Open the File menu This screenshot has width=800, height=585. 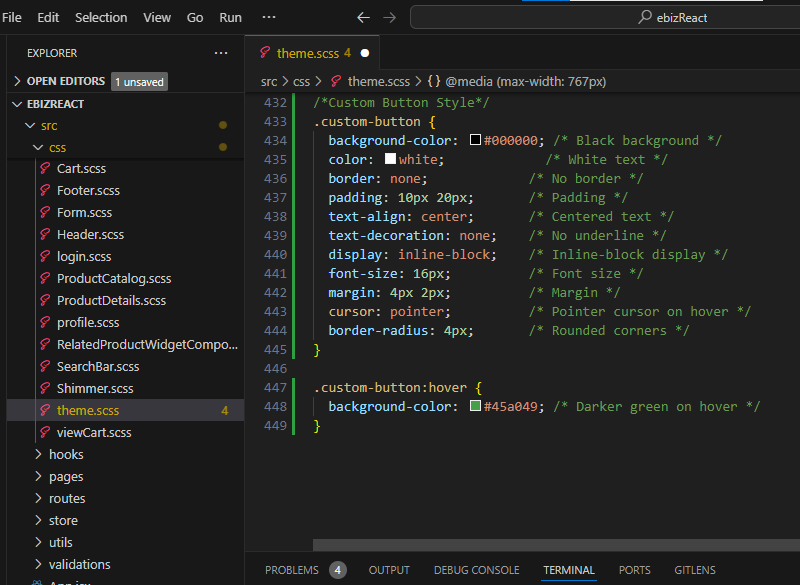click(x=12, y=17)
